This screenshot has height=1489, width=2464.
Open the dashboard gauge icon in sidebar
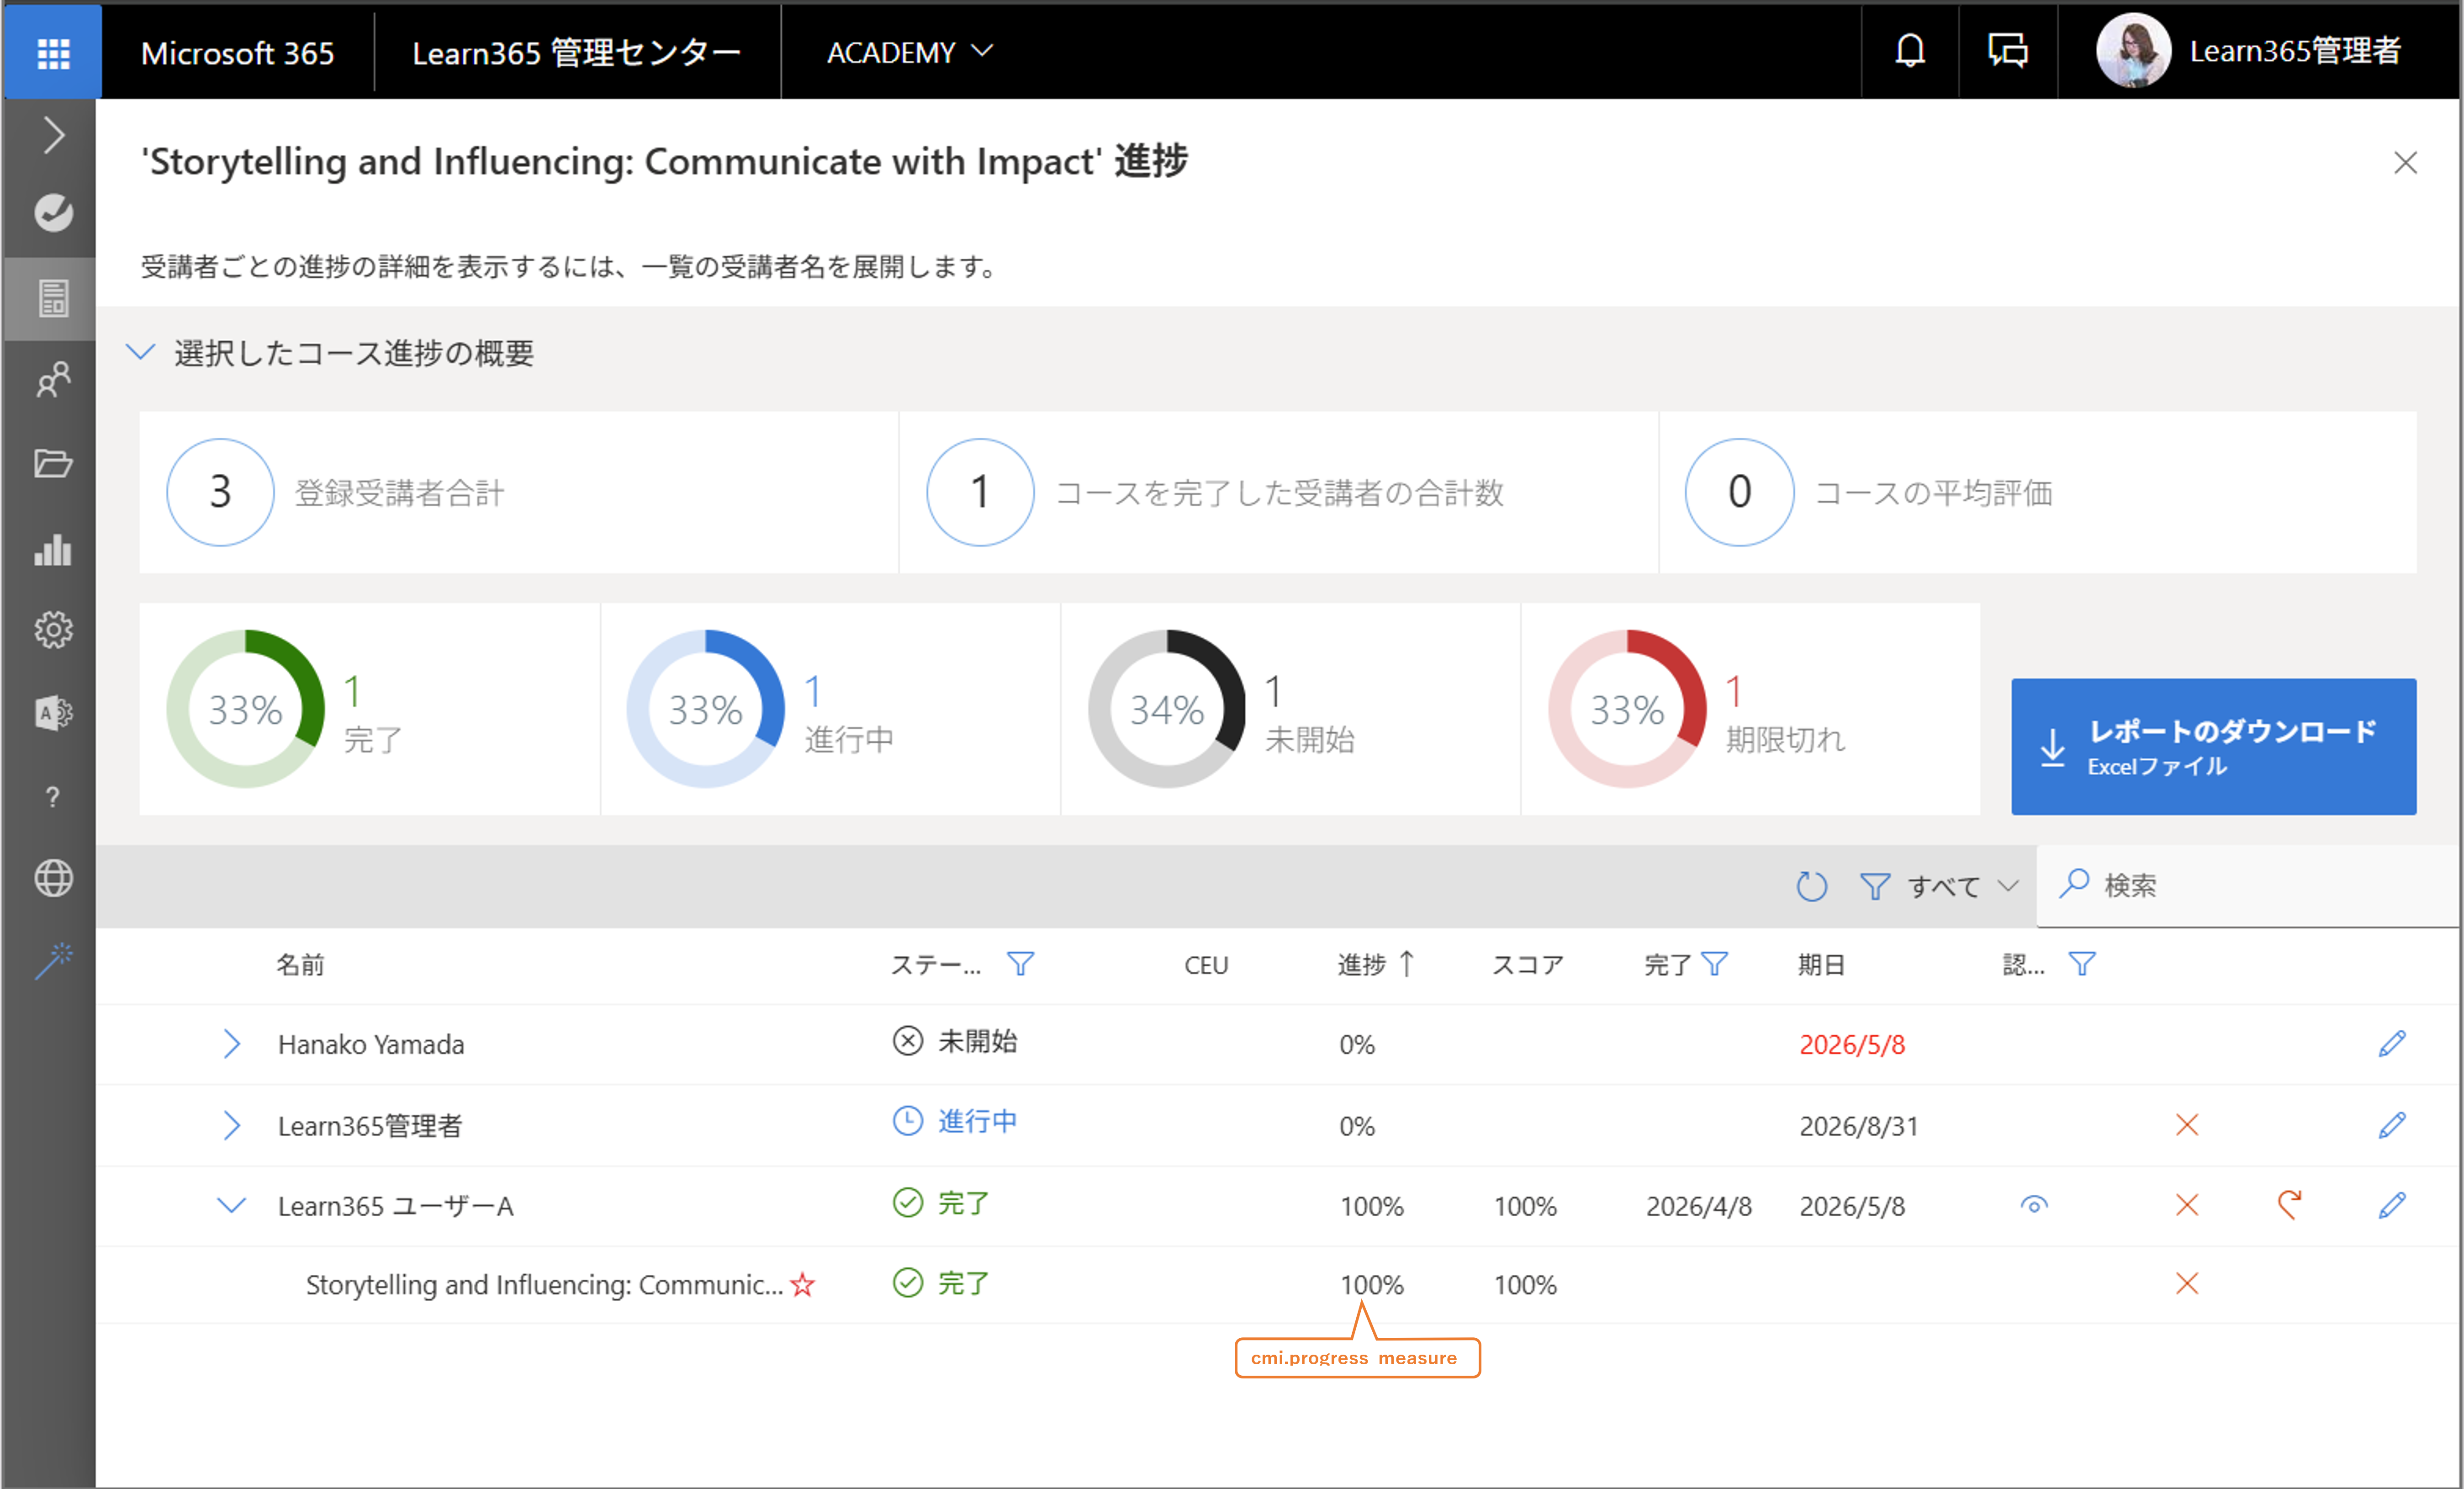coord(53,212)
